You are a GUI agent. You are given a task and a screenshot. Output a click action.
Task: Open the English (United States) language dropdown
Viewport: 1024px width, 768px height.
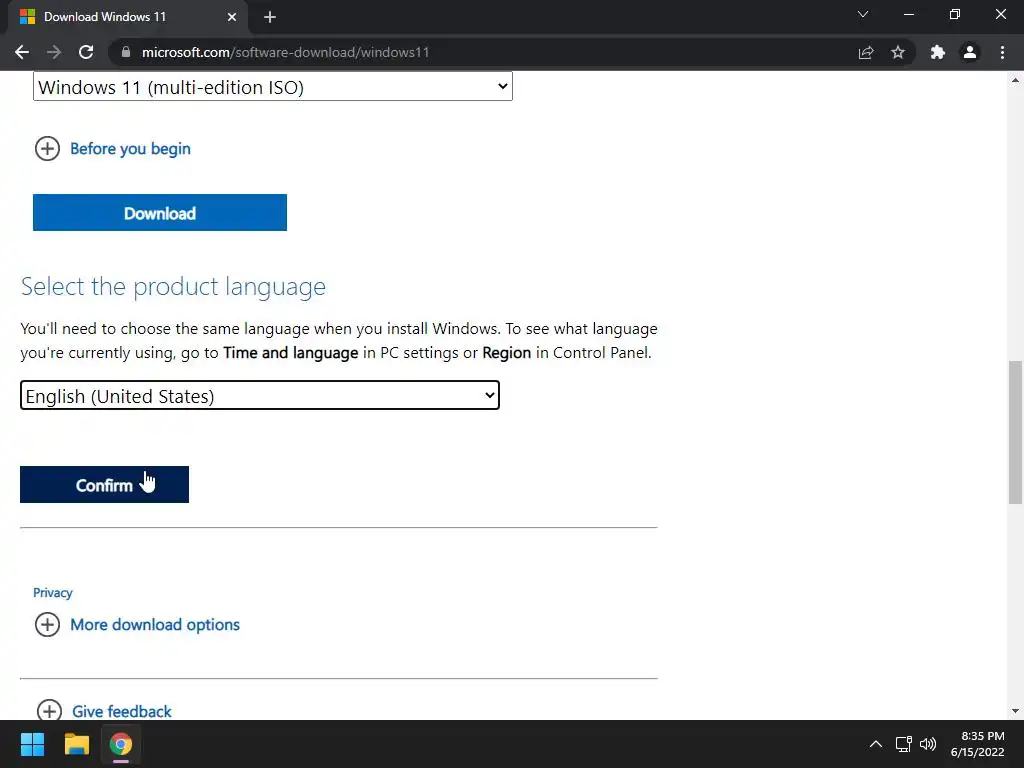260,396
